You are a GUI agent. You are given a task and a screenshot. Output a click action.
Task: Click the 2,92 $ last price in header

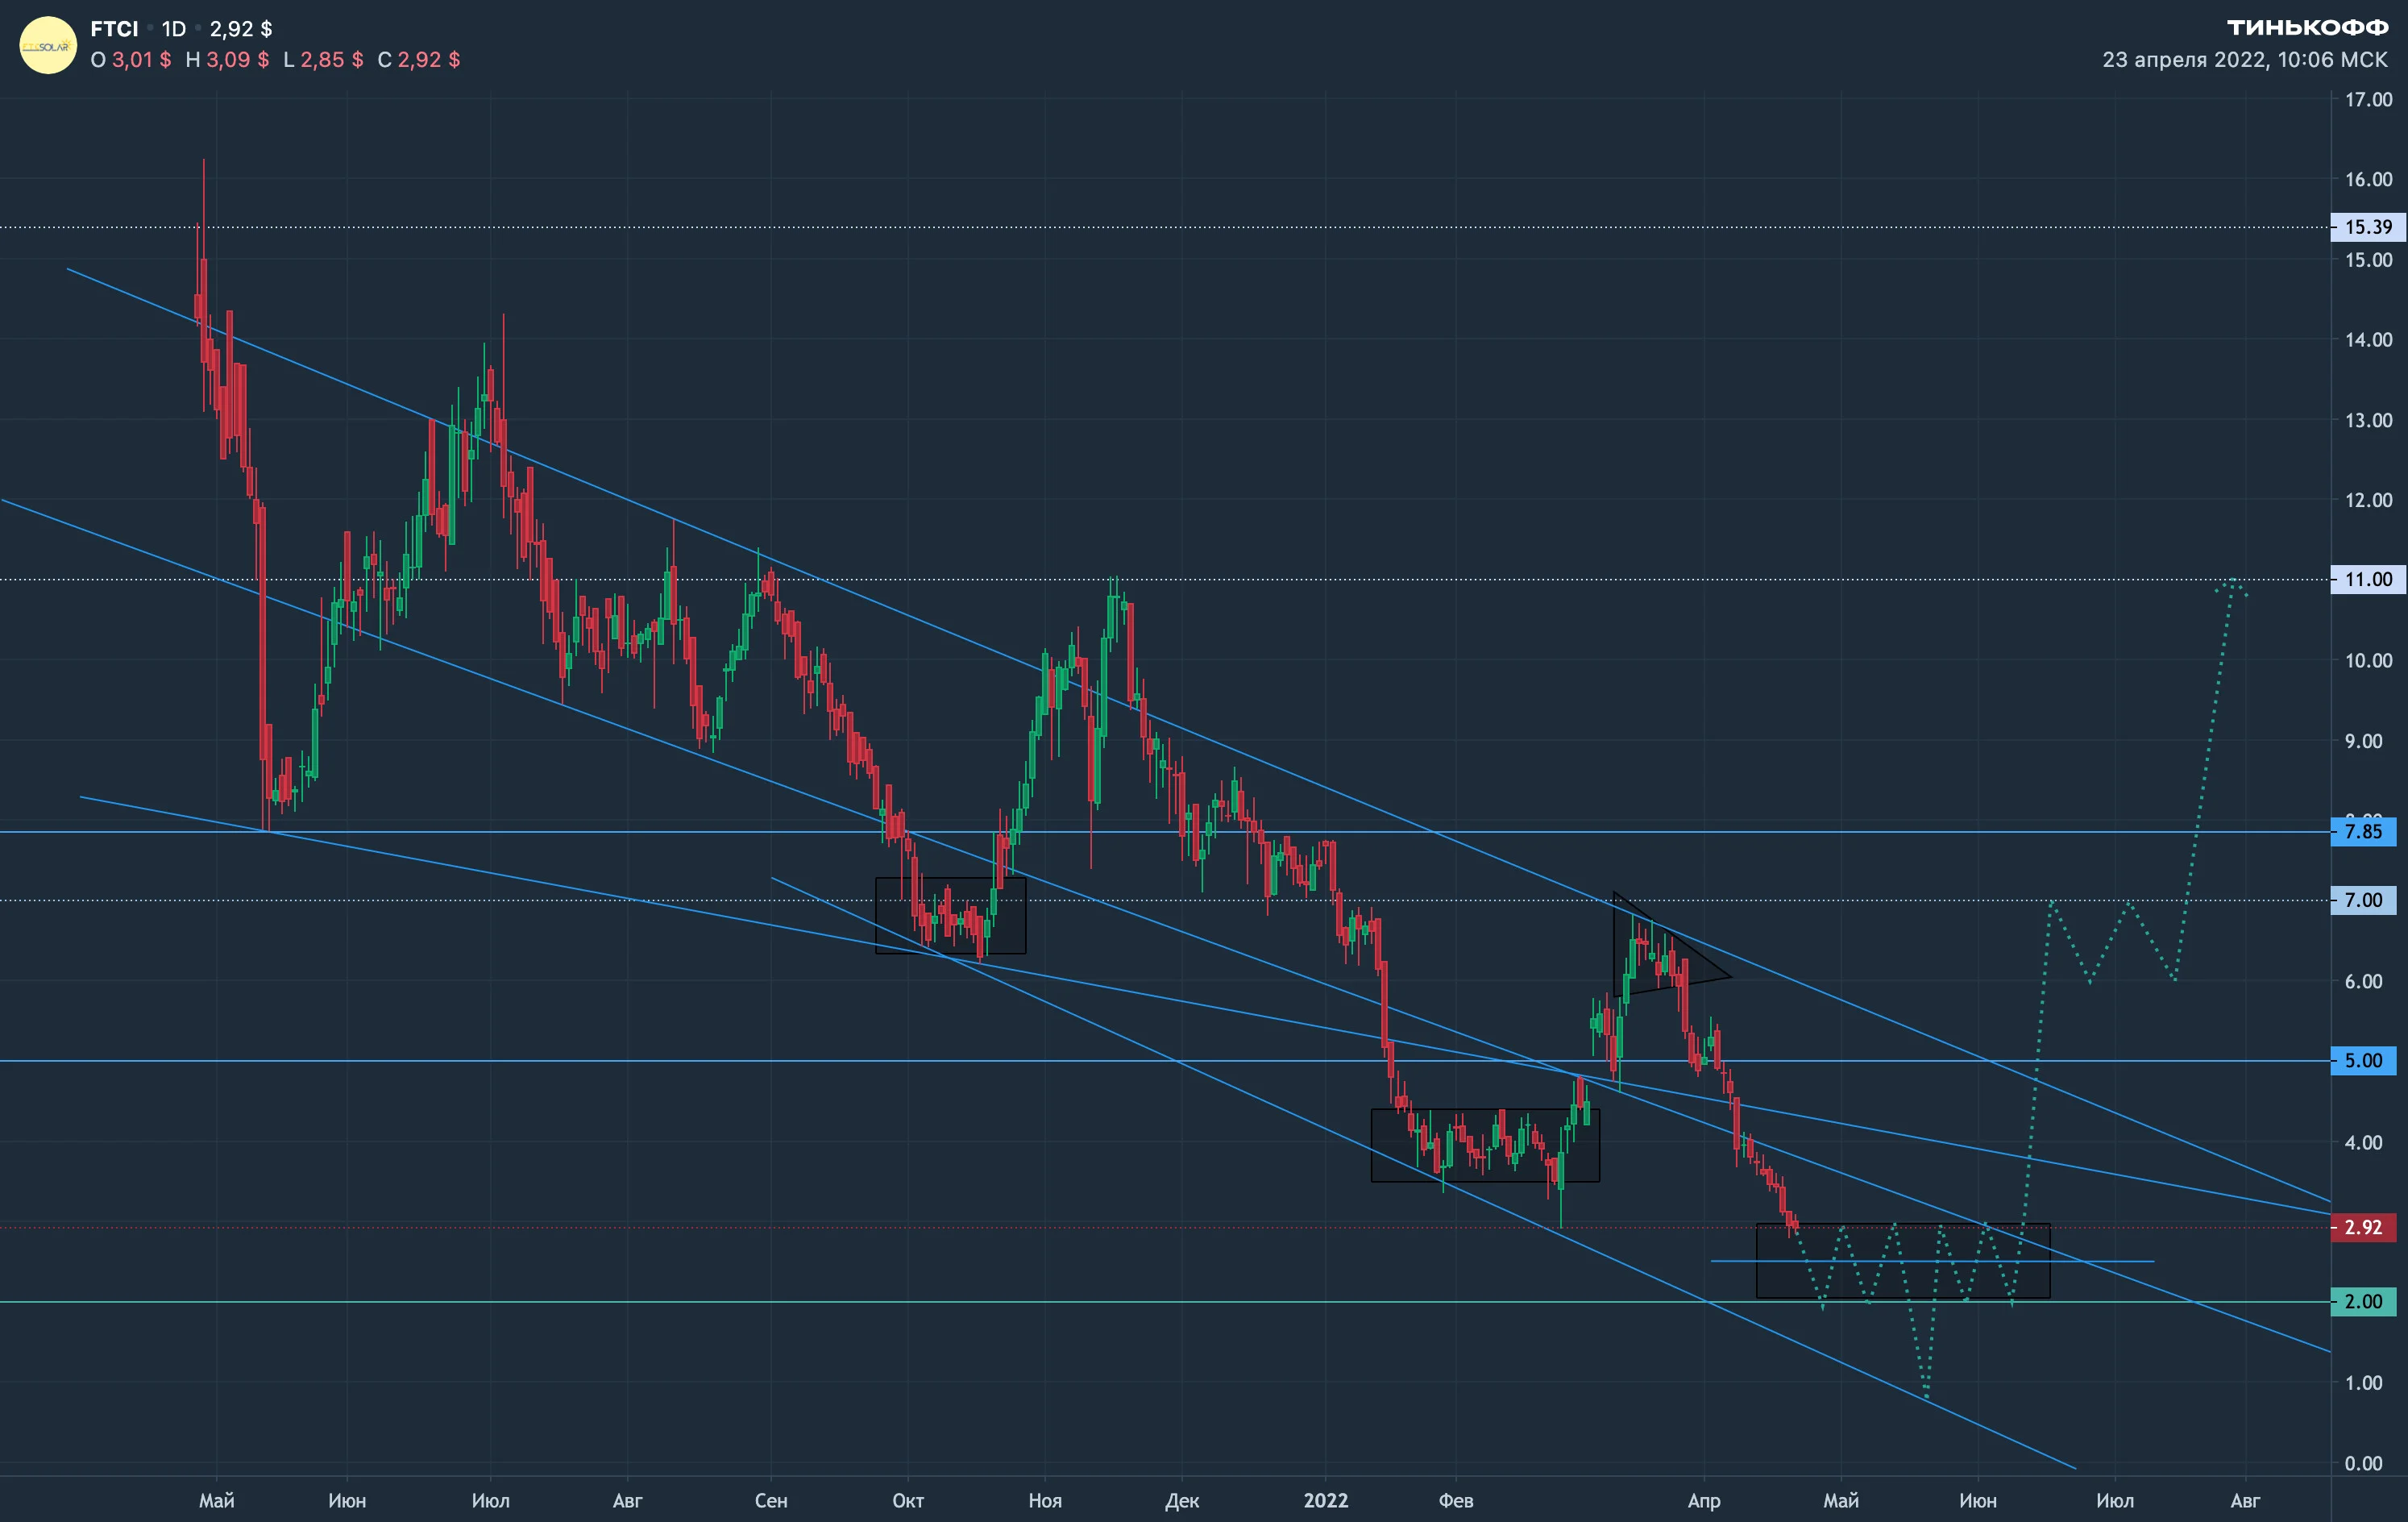pos(240,29)
